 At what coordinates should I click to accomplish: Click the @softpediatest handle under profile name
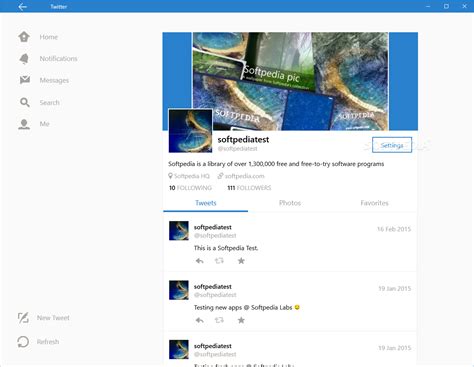[237, 149]
